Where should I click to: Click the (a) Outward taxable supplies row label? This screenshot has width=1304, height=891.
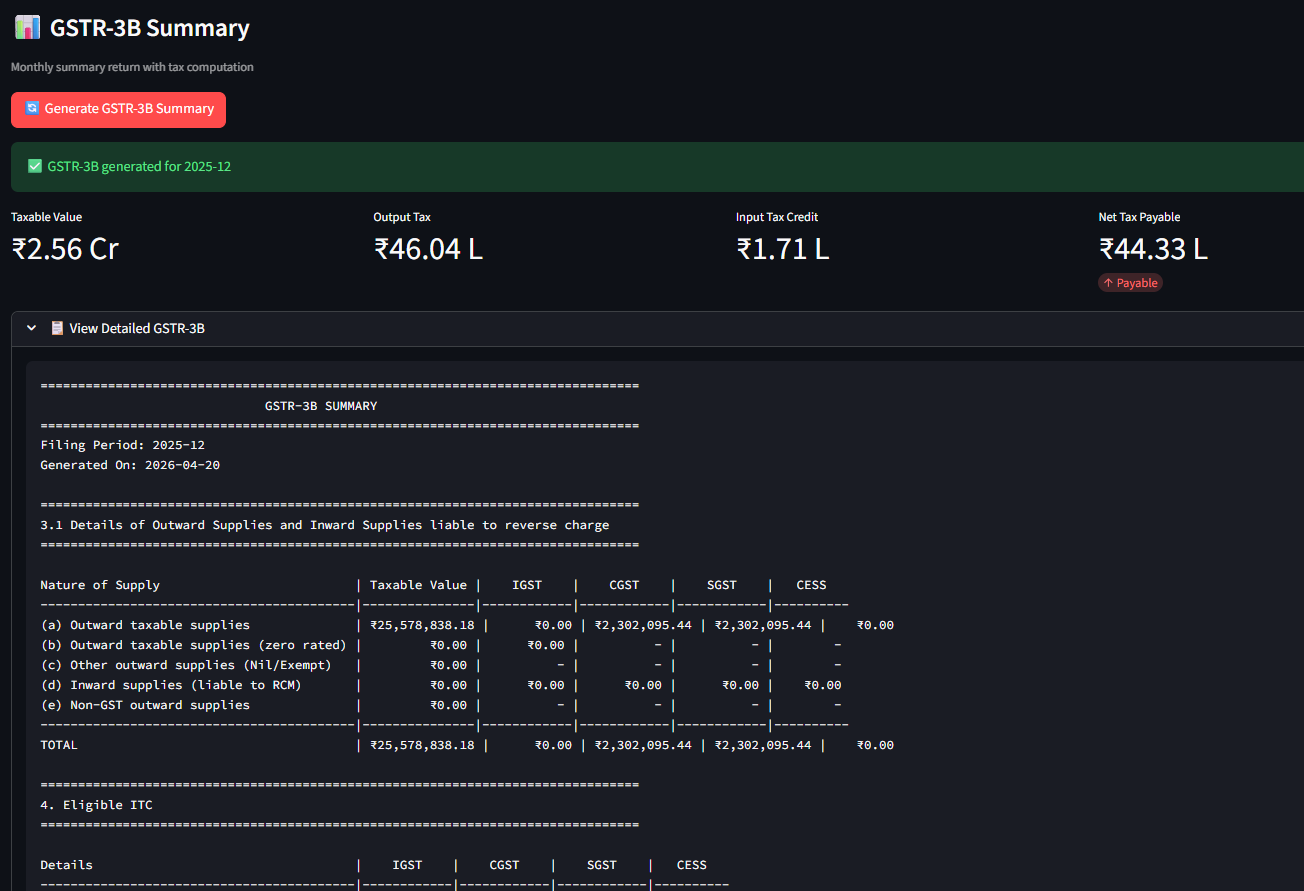pos(145,625)
